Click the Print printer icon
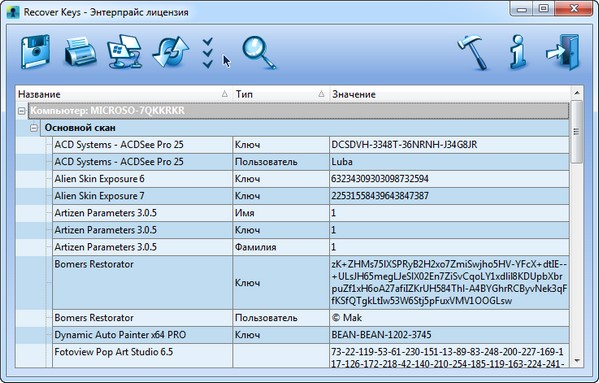Screen dimensions: 599x383 pyautogui.click(x=80, y=52)
